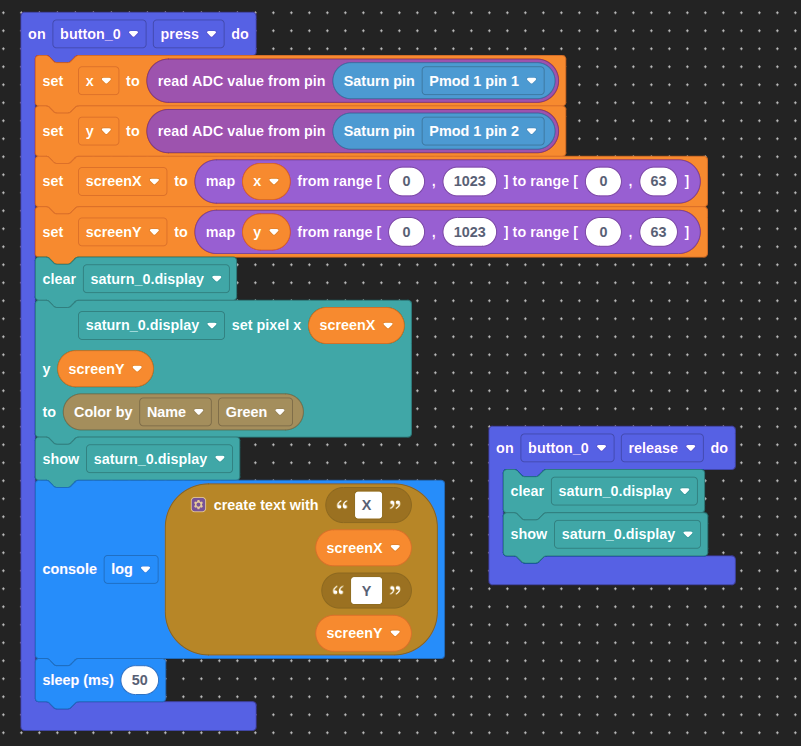The width and height of the screenshot is (801, 746).
Task: Open the release event type dropdown
Action: 662,449
